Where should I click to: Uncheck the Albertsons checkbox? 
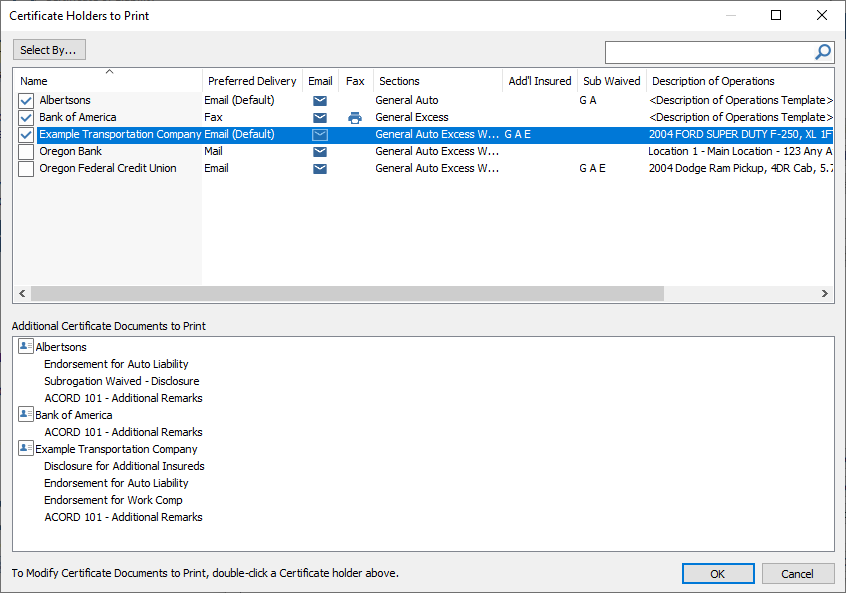(x=26, y=100)
